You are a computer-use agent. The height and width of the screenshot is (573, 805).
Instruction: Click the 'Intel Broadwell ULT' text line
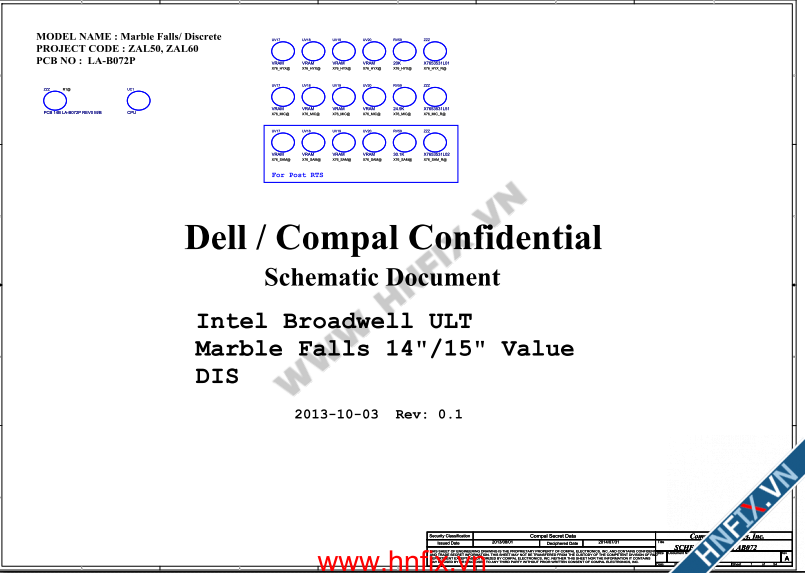point(334,321)
